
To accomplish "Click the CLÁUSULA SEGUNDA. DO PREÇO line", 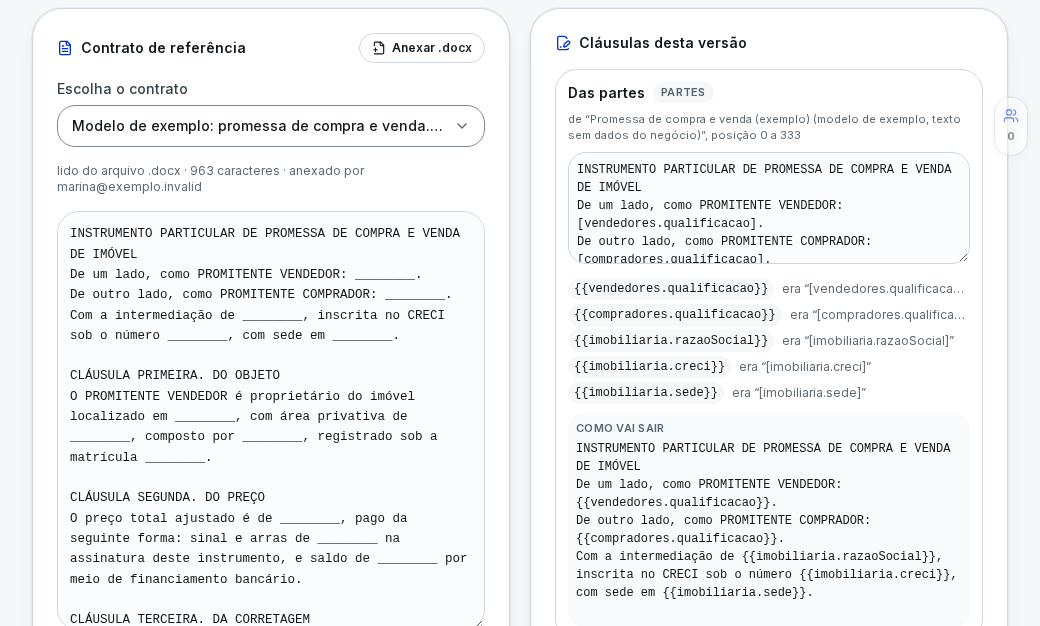I will tap(167, 497).
